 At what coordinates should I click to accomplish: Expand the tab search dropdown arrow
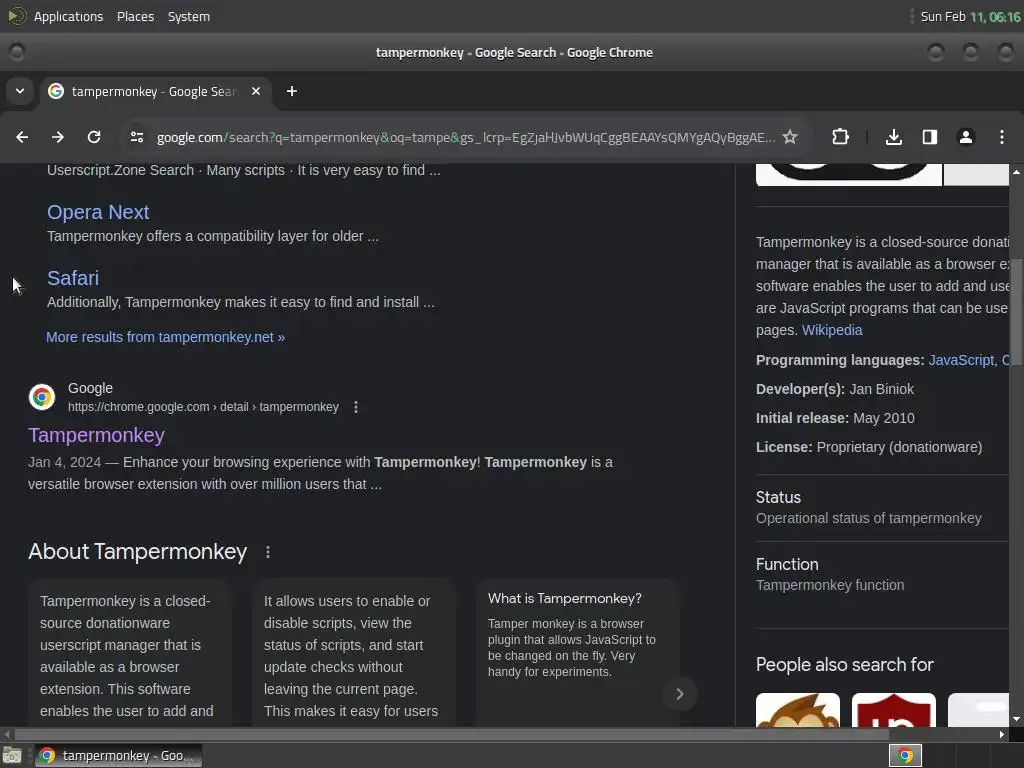(x=20, y=91)
